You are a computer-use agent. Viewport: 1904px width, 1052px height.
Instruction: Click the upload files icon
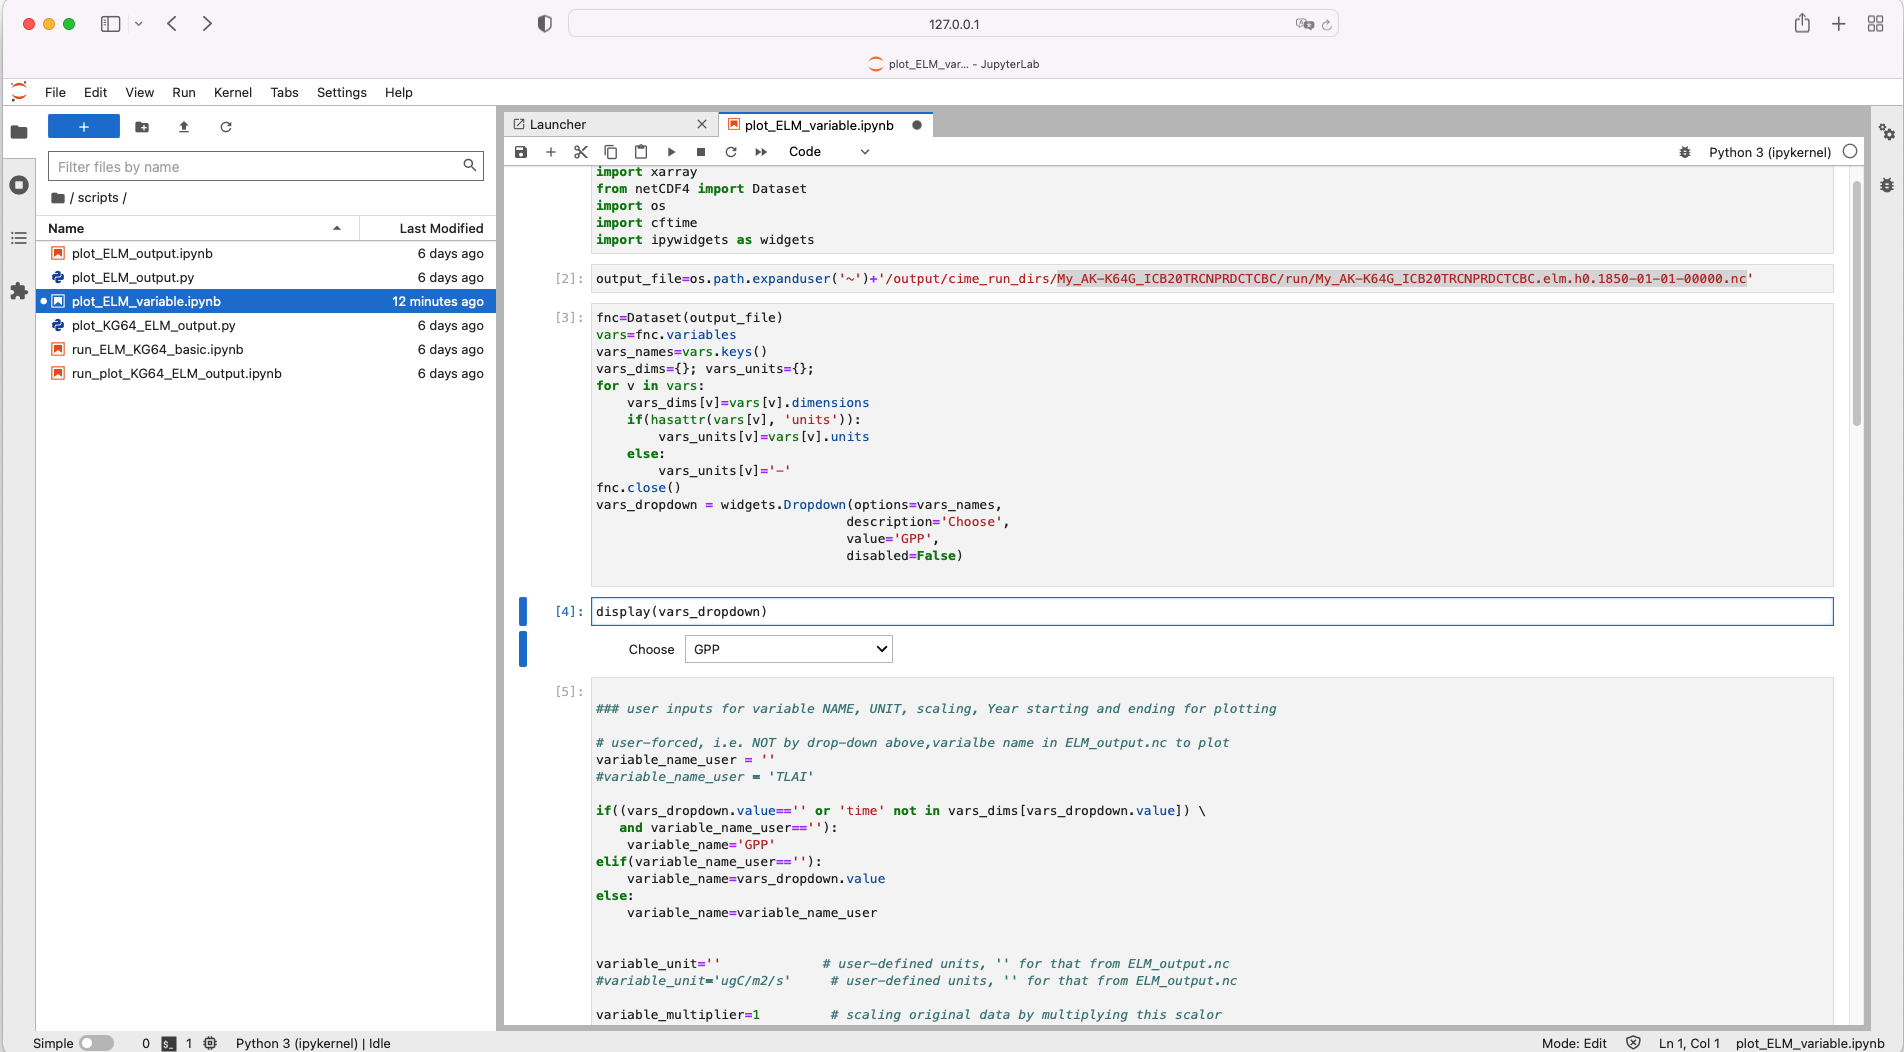coord(184,127)
